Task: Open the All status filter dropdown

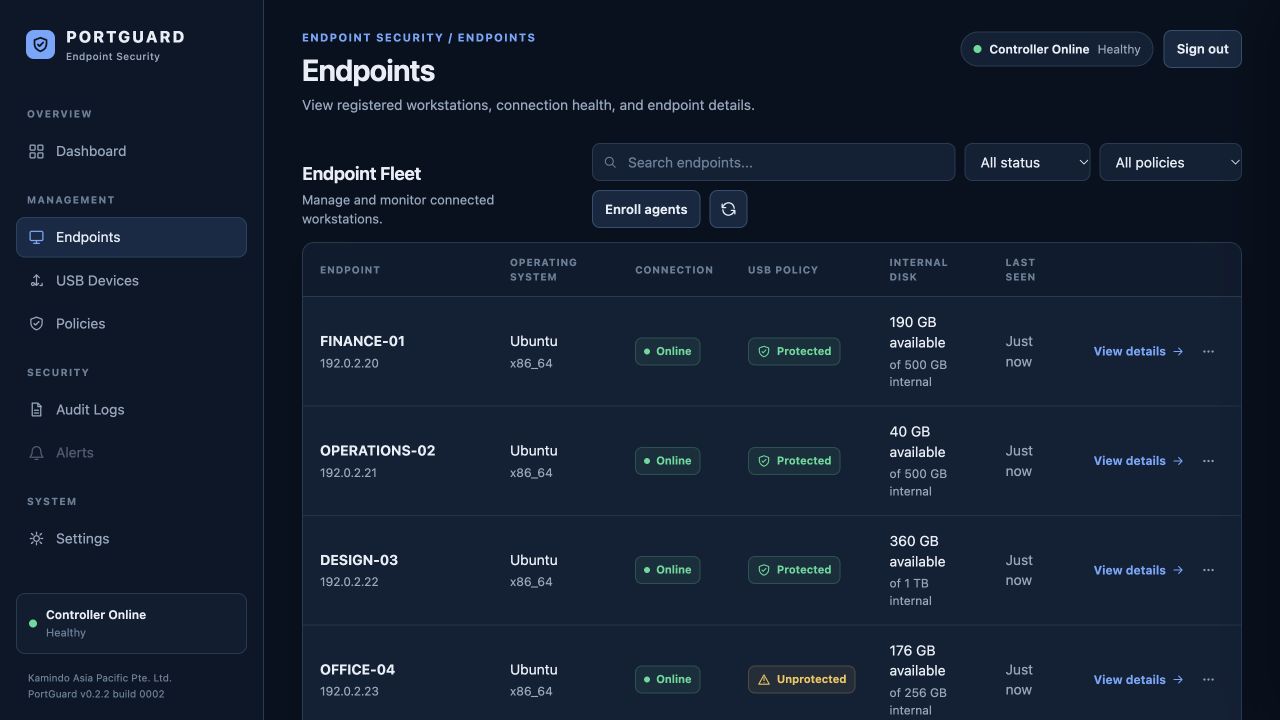Action: (1027, 162)
